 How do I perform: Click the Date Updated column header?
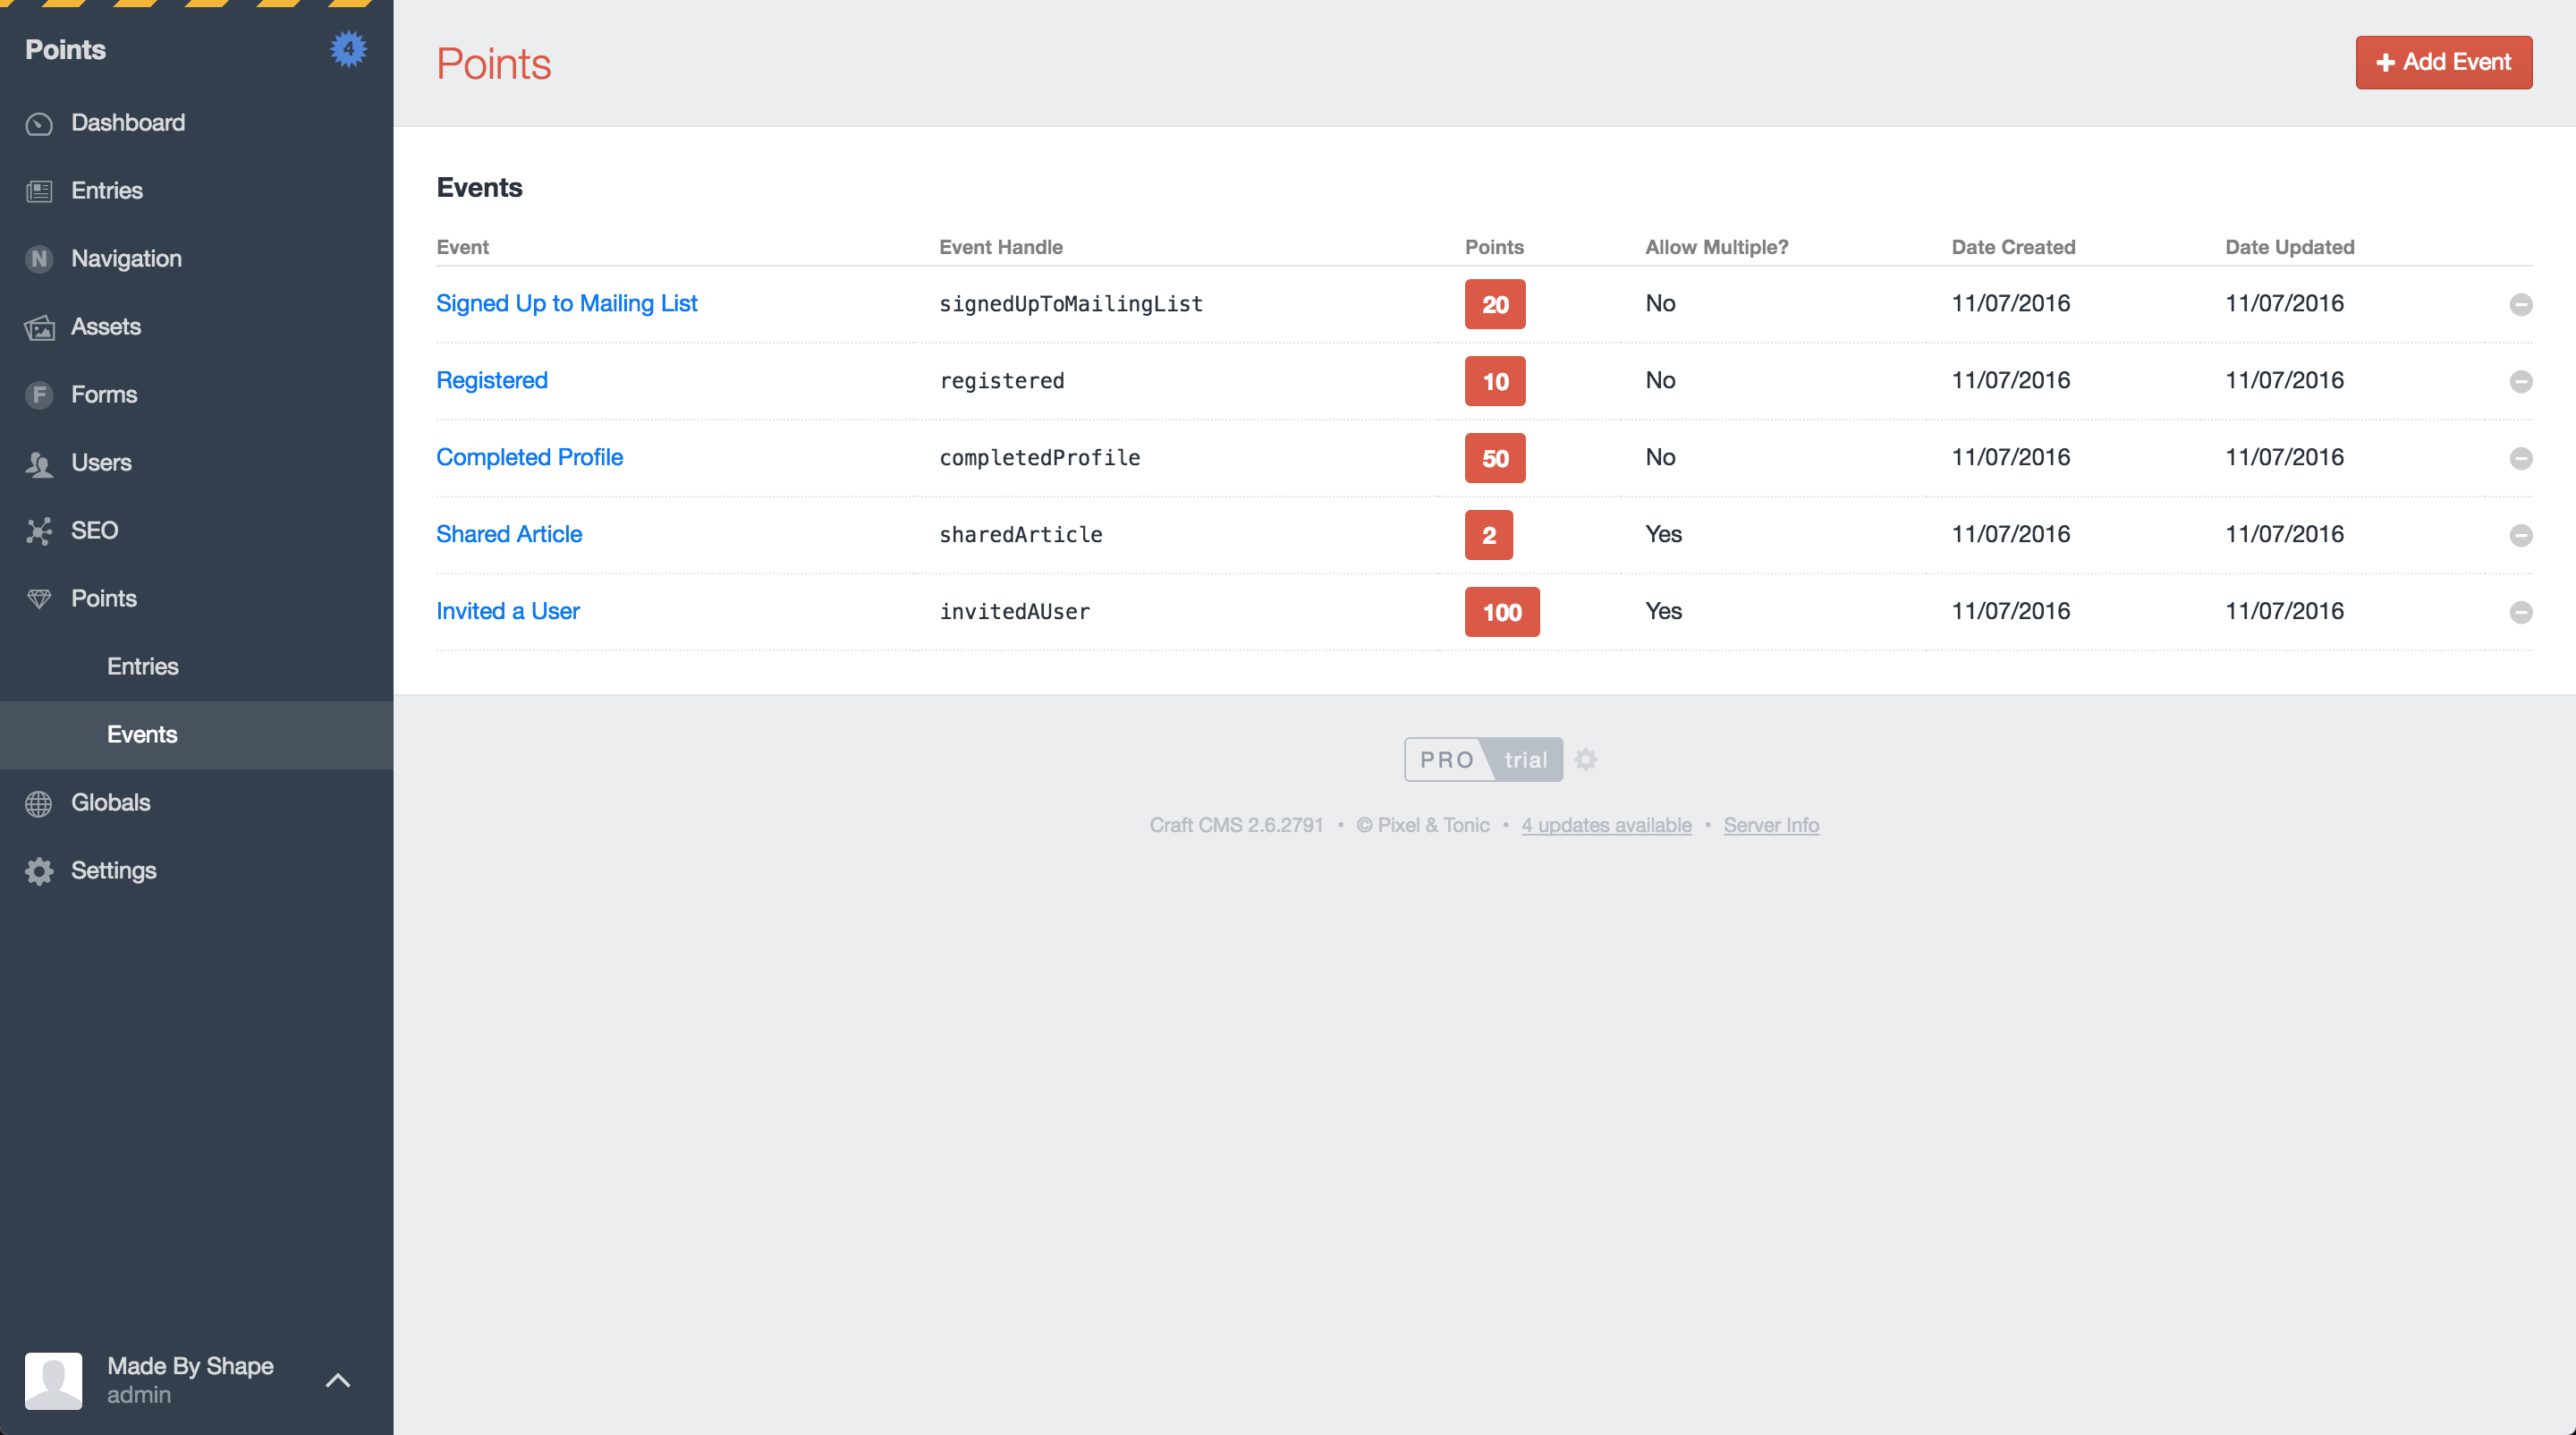pyautogui.click(x=2290, y=247)
